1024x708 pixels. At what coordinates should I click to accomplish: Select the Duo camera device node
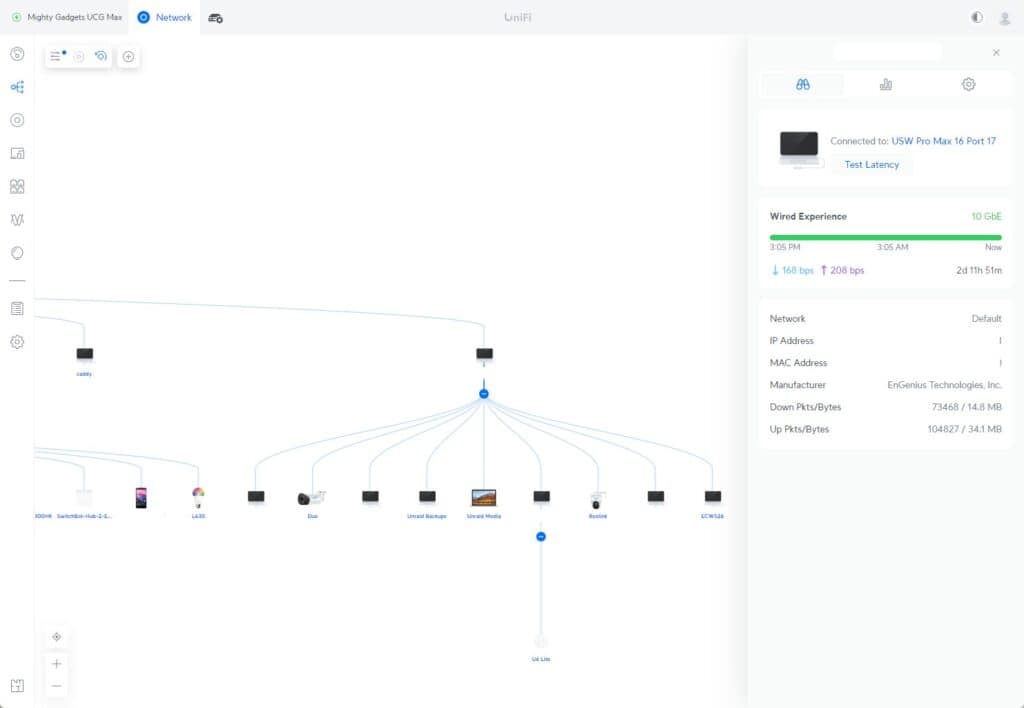(312, 498)
